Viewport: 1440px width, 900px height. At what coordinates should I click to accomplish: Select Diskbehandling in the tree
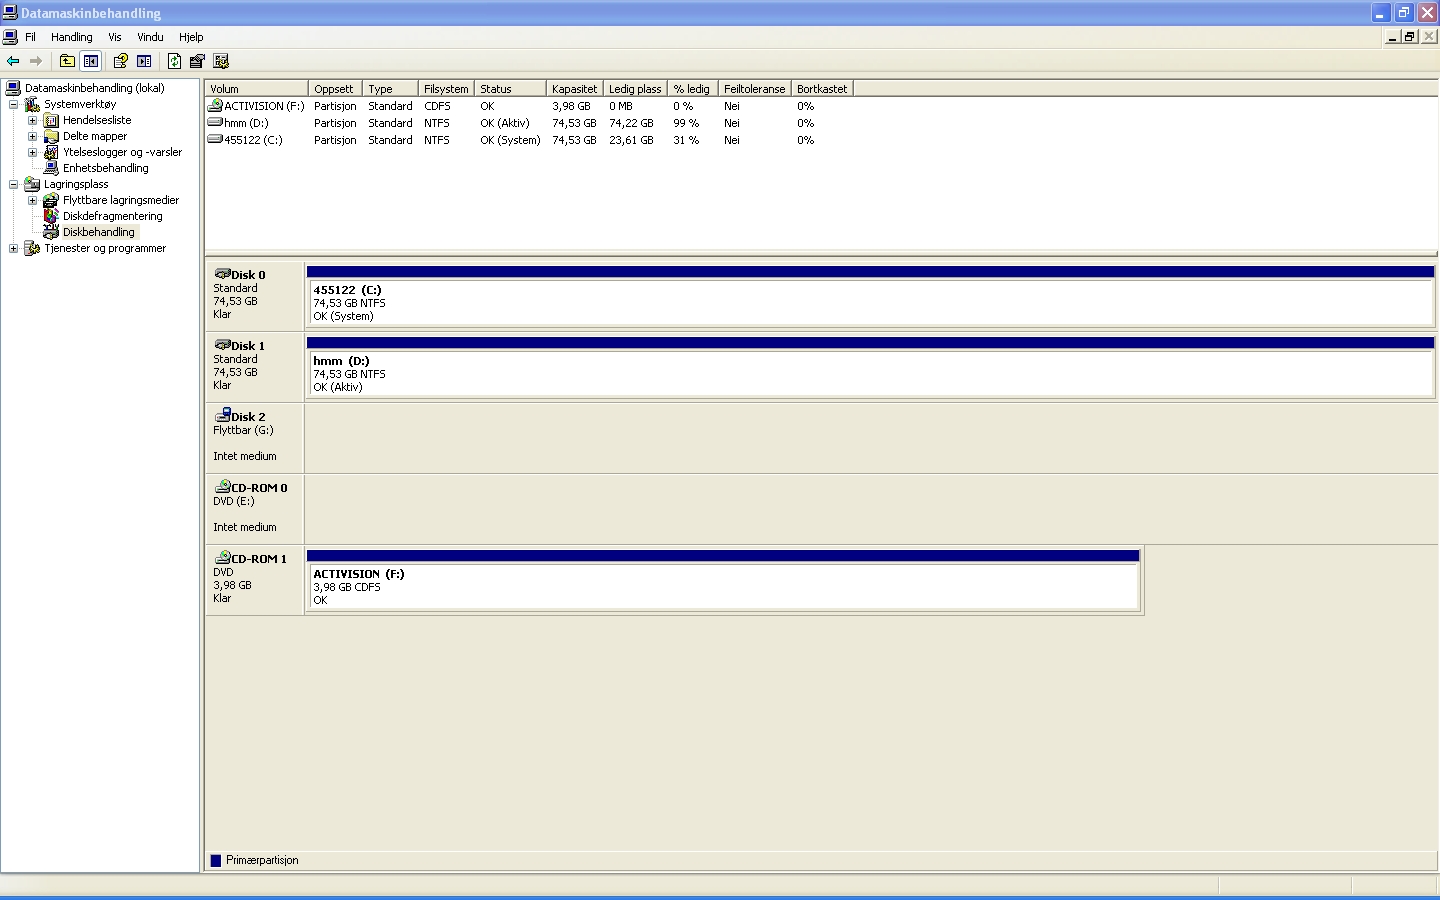click(x=98, y=232)
